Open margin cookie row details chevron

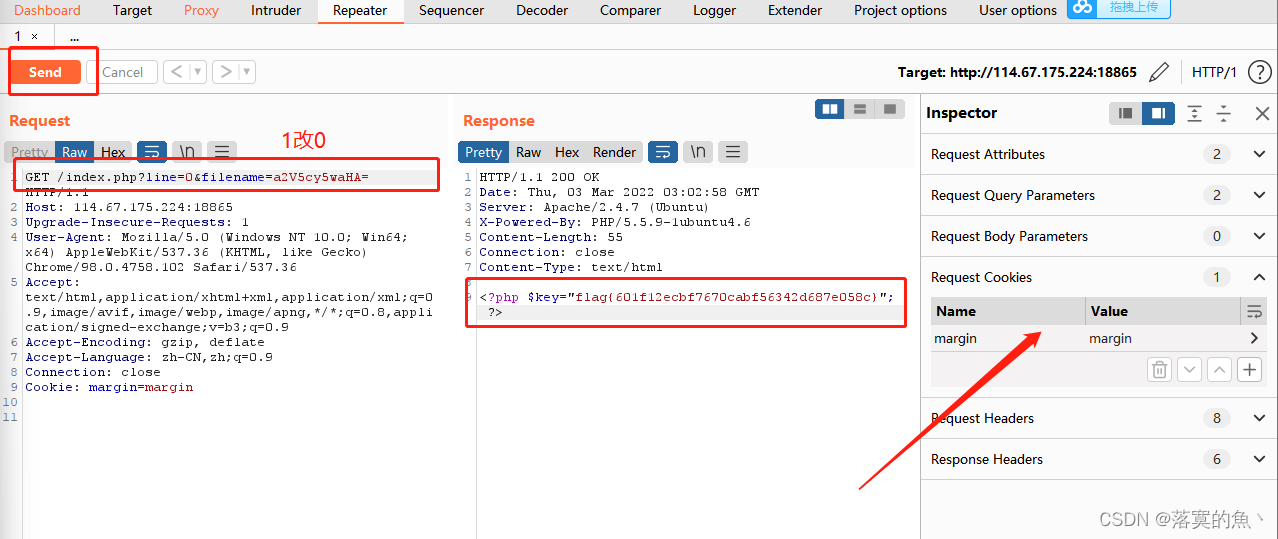(1254, 338)
